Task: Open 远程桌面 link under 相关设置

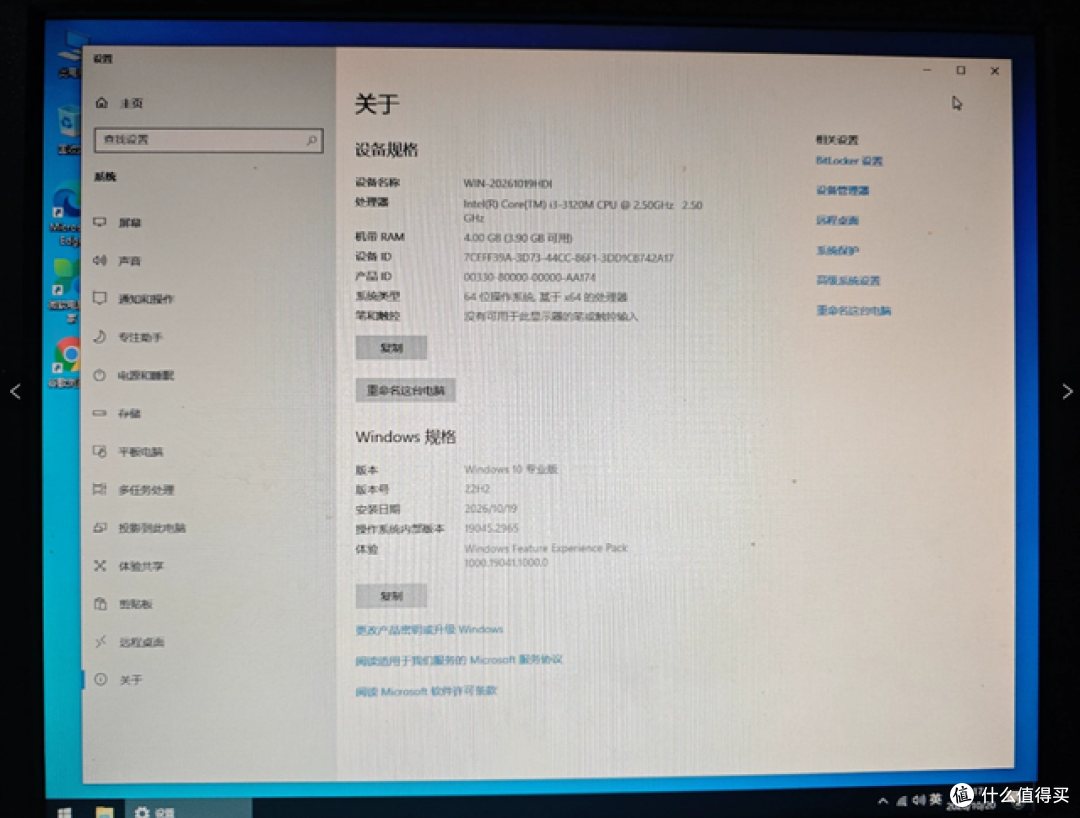Action: click(x=837, y=220)
